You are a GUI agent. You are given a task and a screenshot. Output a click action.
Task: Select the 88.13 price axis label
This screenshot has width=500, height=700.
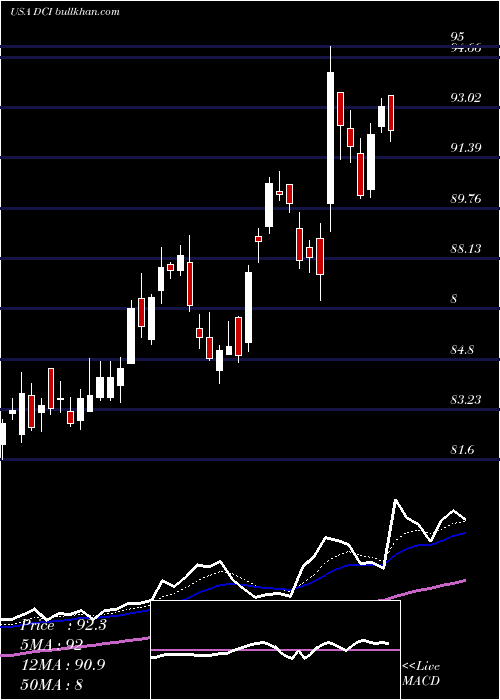(466, 249)
